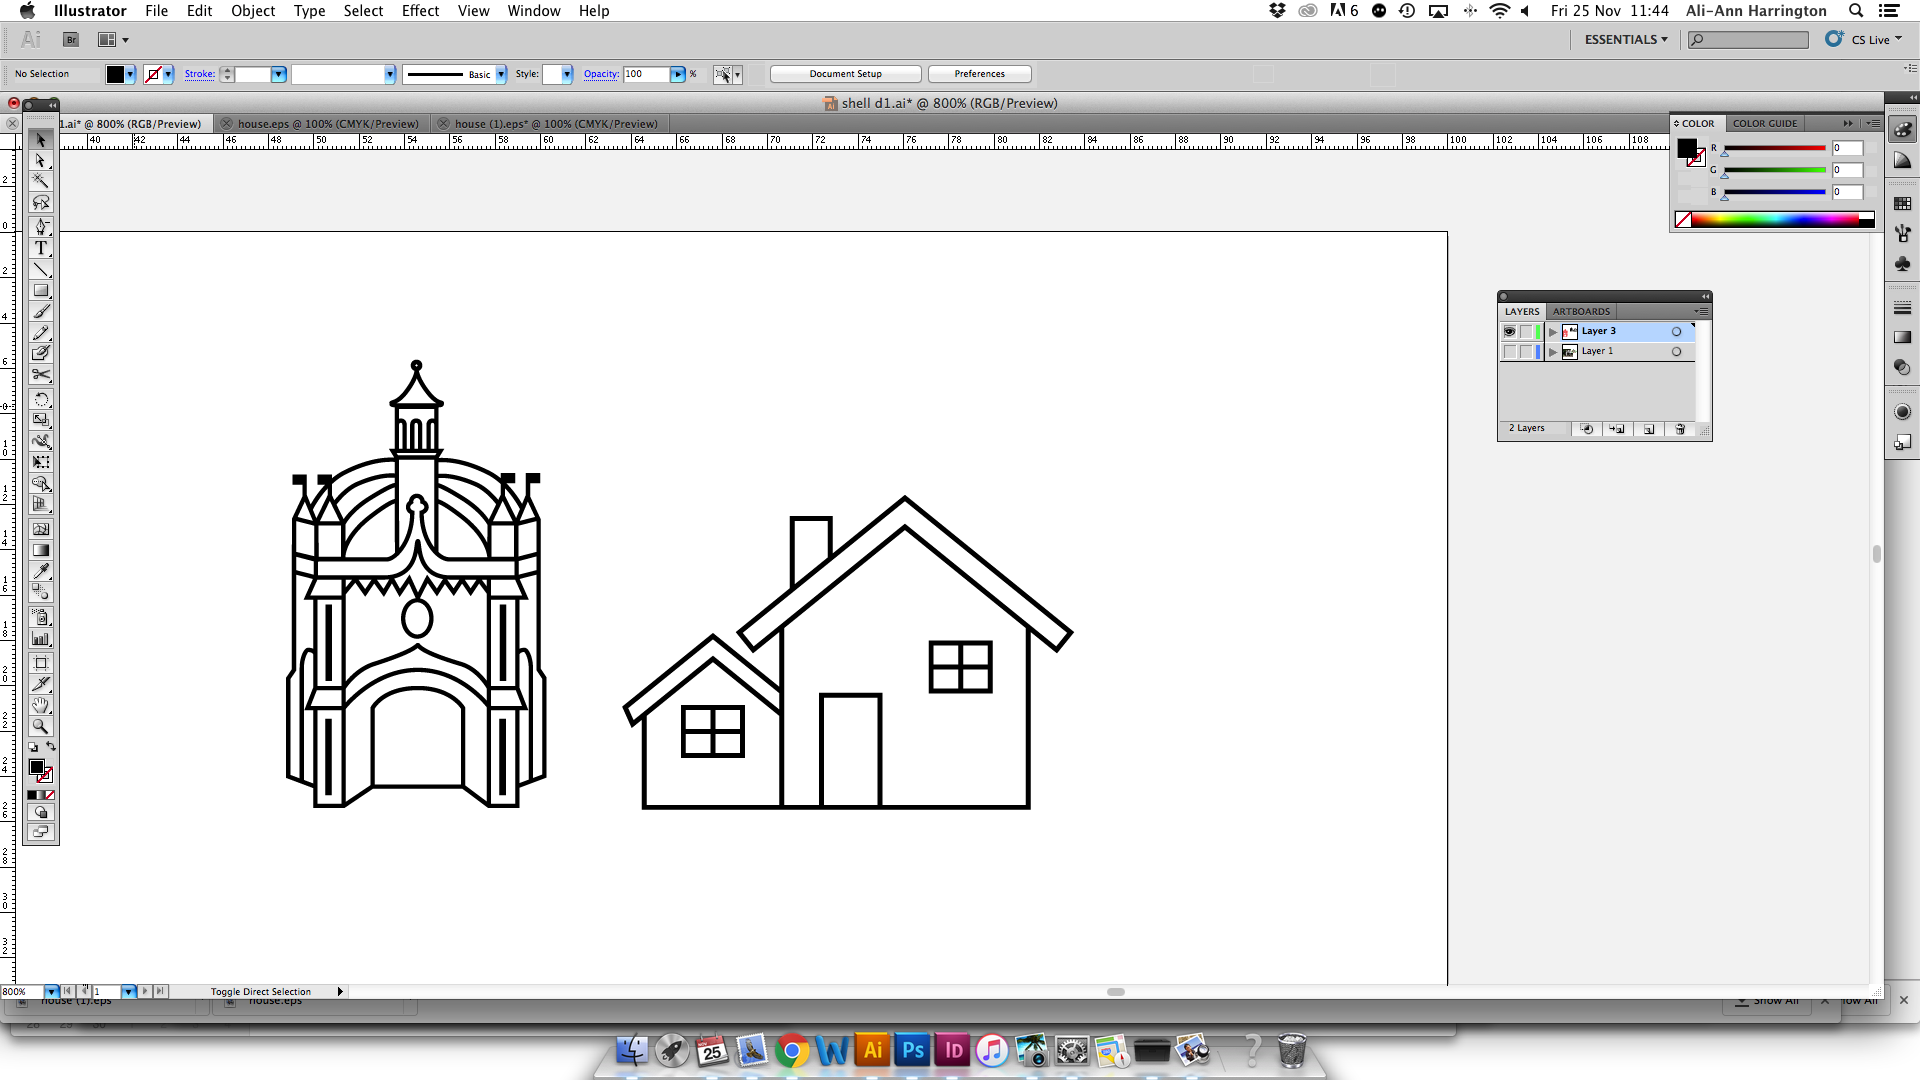The height and width of the screenshot is (1080, 1920).
Task: Toggle lock box for Layer 3
Action: click(x=1526, y=331)
